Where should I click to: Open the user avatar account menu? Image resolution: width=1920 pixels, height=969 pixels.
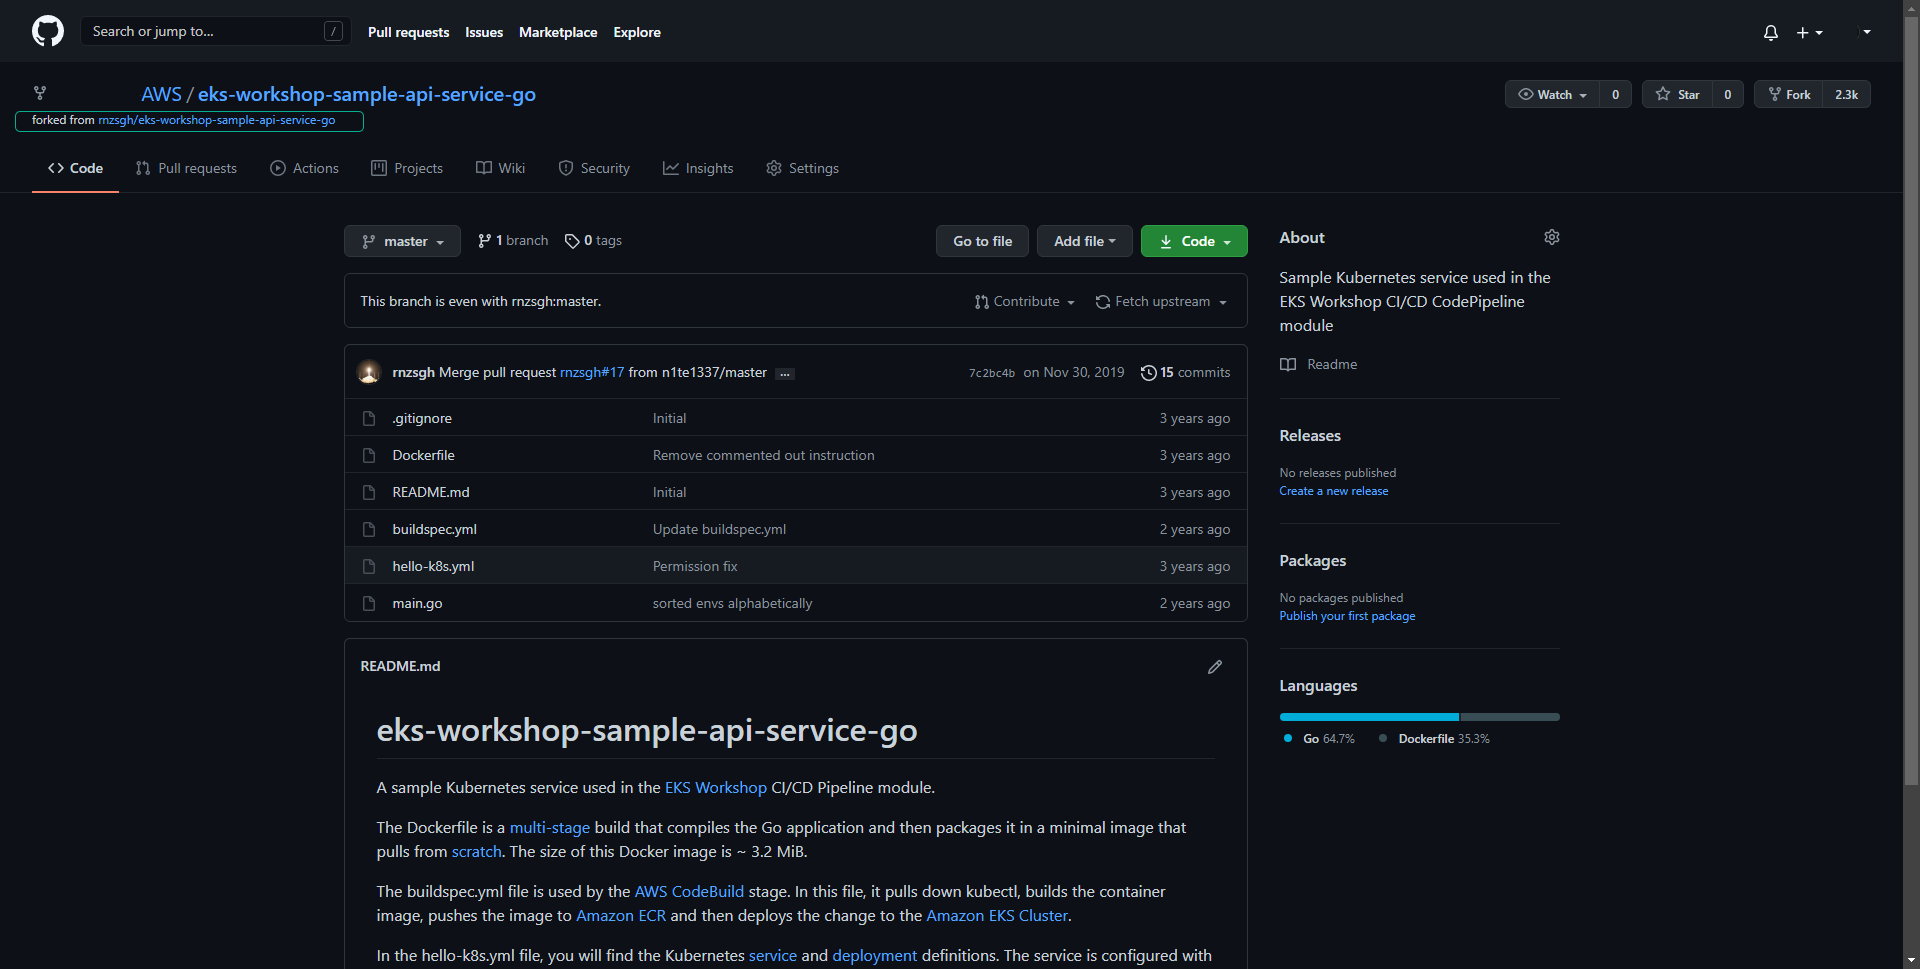(1865, 32)
